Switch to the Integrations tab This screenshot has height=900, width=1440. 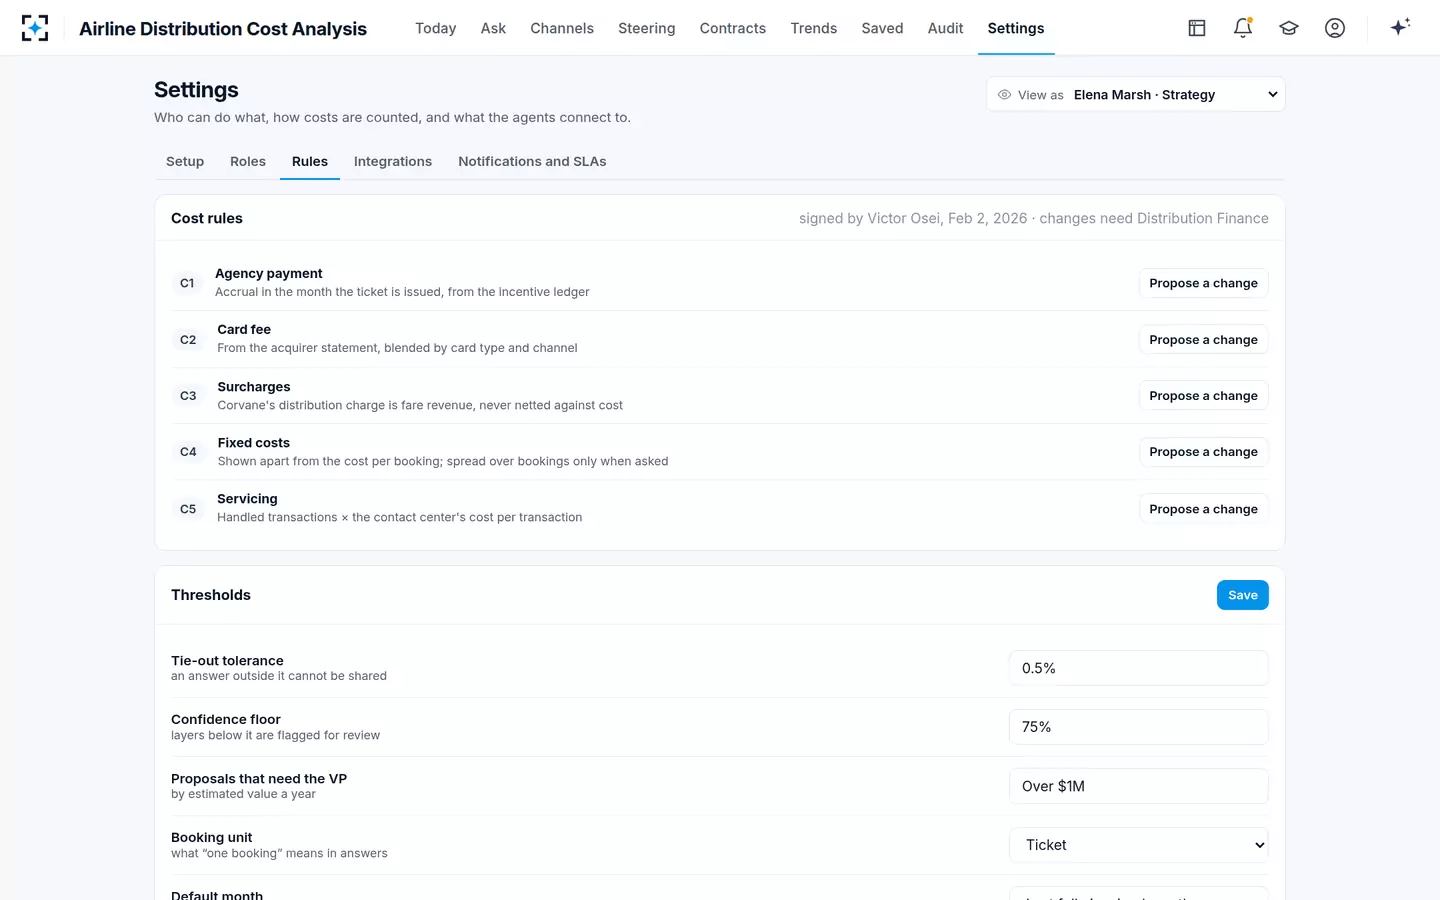tap(393, 161)
